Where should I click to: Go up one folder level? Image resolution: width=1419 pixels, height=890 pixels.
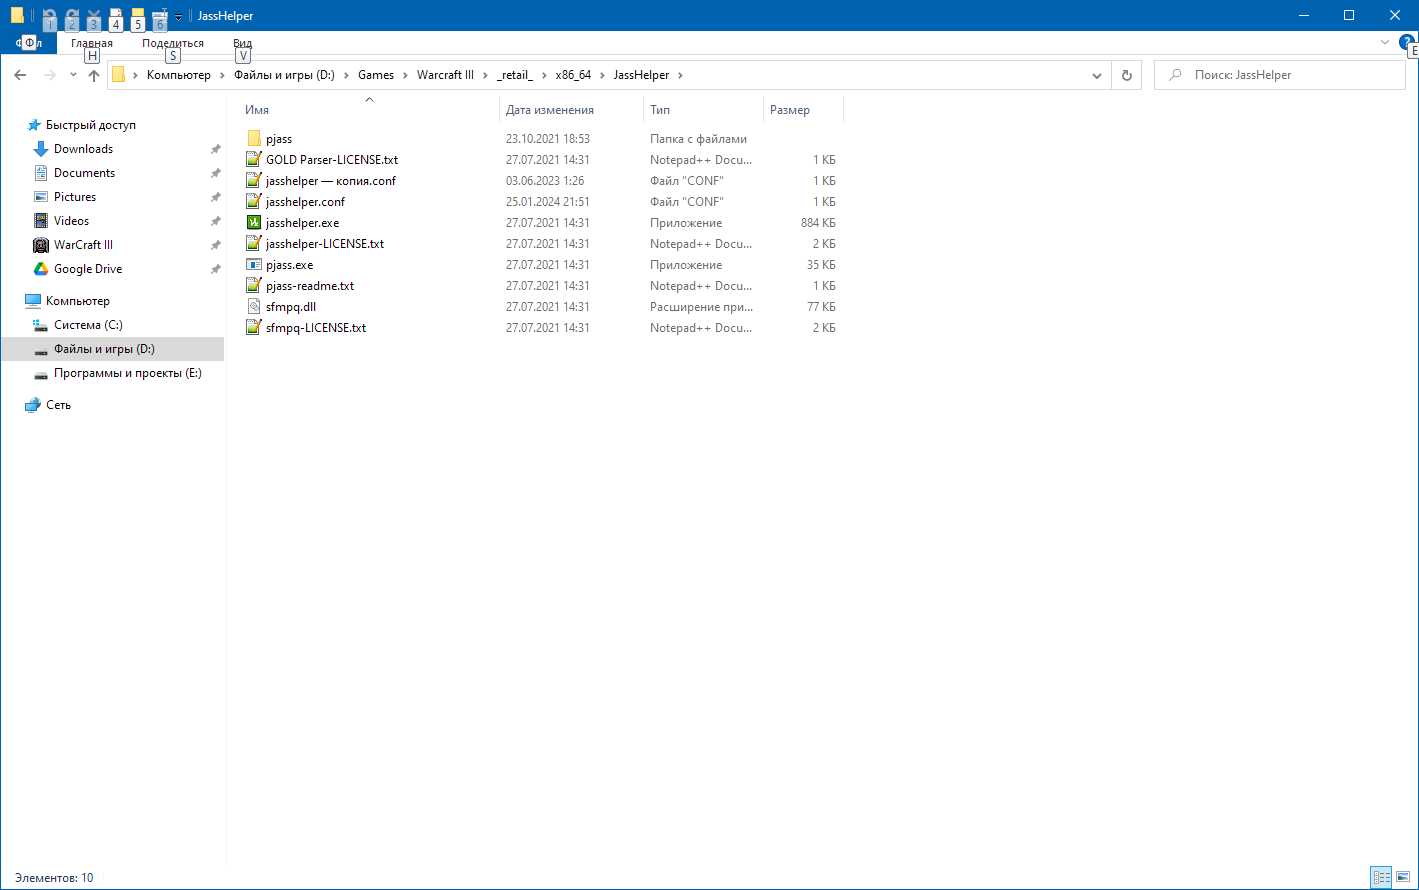93,75
